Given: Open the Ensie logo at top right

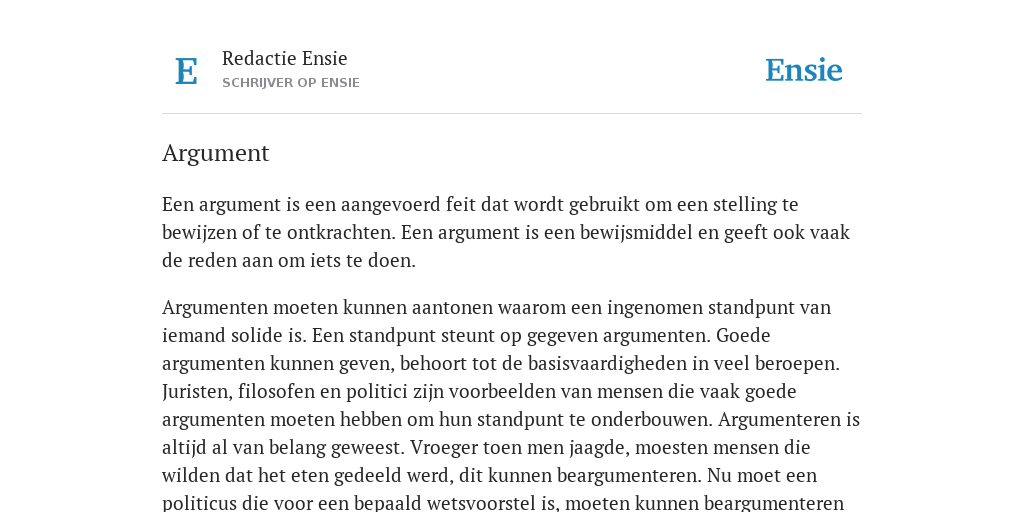Looking at the screenshot, I should tap(804, 71).
